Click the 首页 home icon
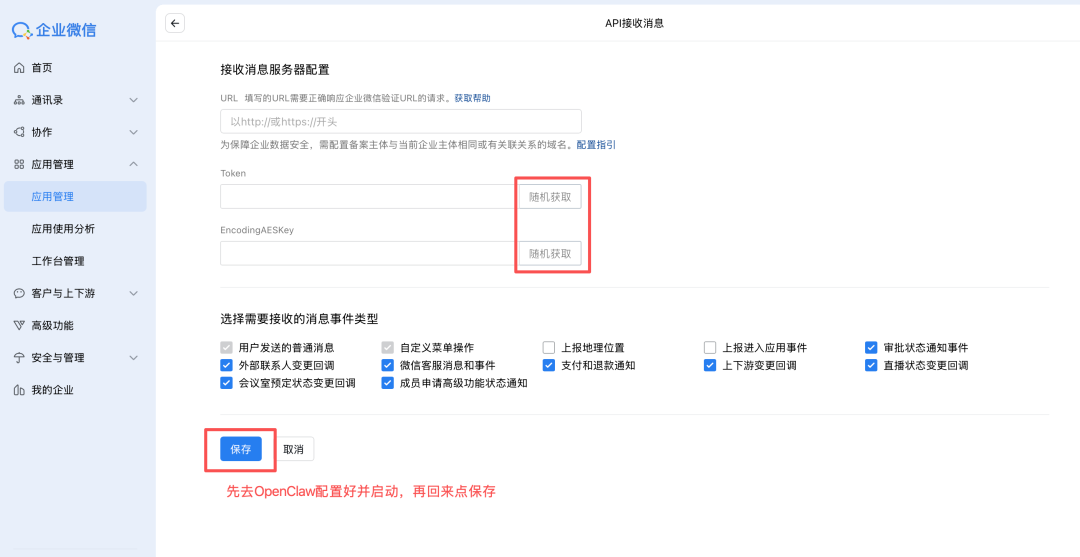 (19, 68)
